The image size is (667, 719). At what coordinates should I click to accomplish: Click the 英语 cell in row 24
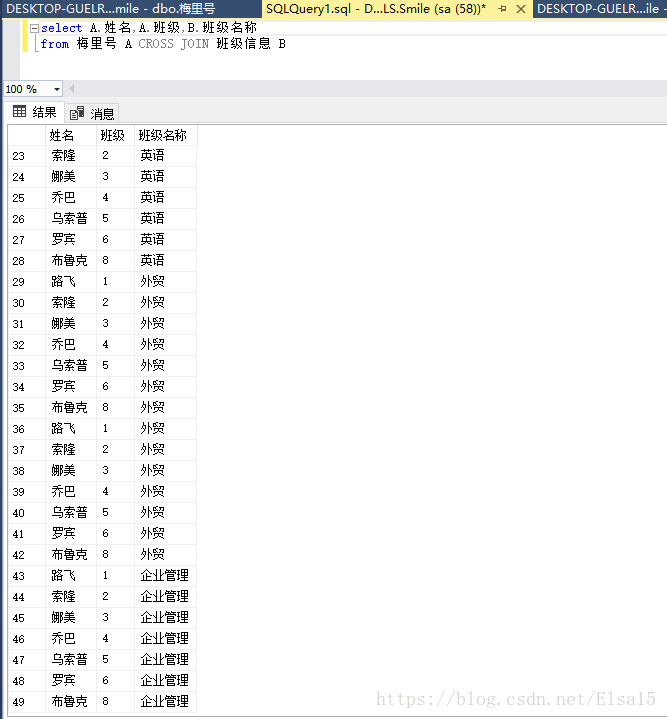[x=165, y=177]
